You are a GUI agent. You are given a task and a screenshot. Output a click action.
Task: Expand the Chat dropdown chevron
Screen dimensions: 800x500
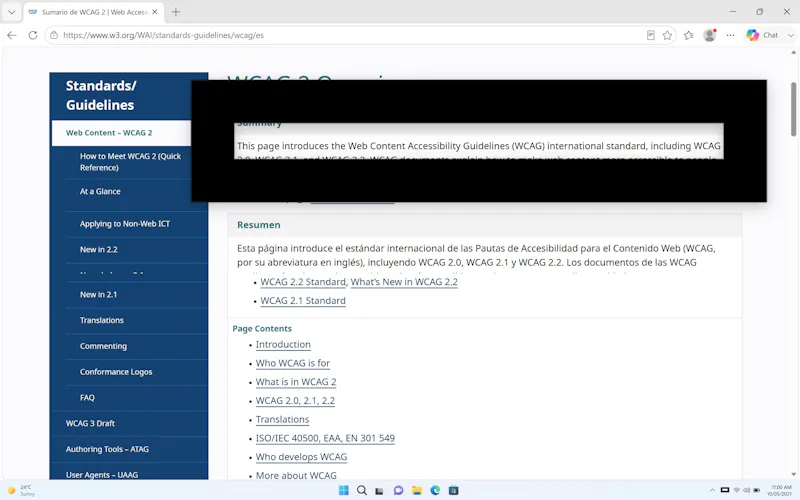click(x=790, y=35)
